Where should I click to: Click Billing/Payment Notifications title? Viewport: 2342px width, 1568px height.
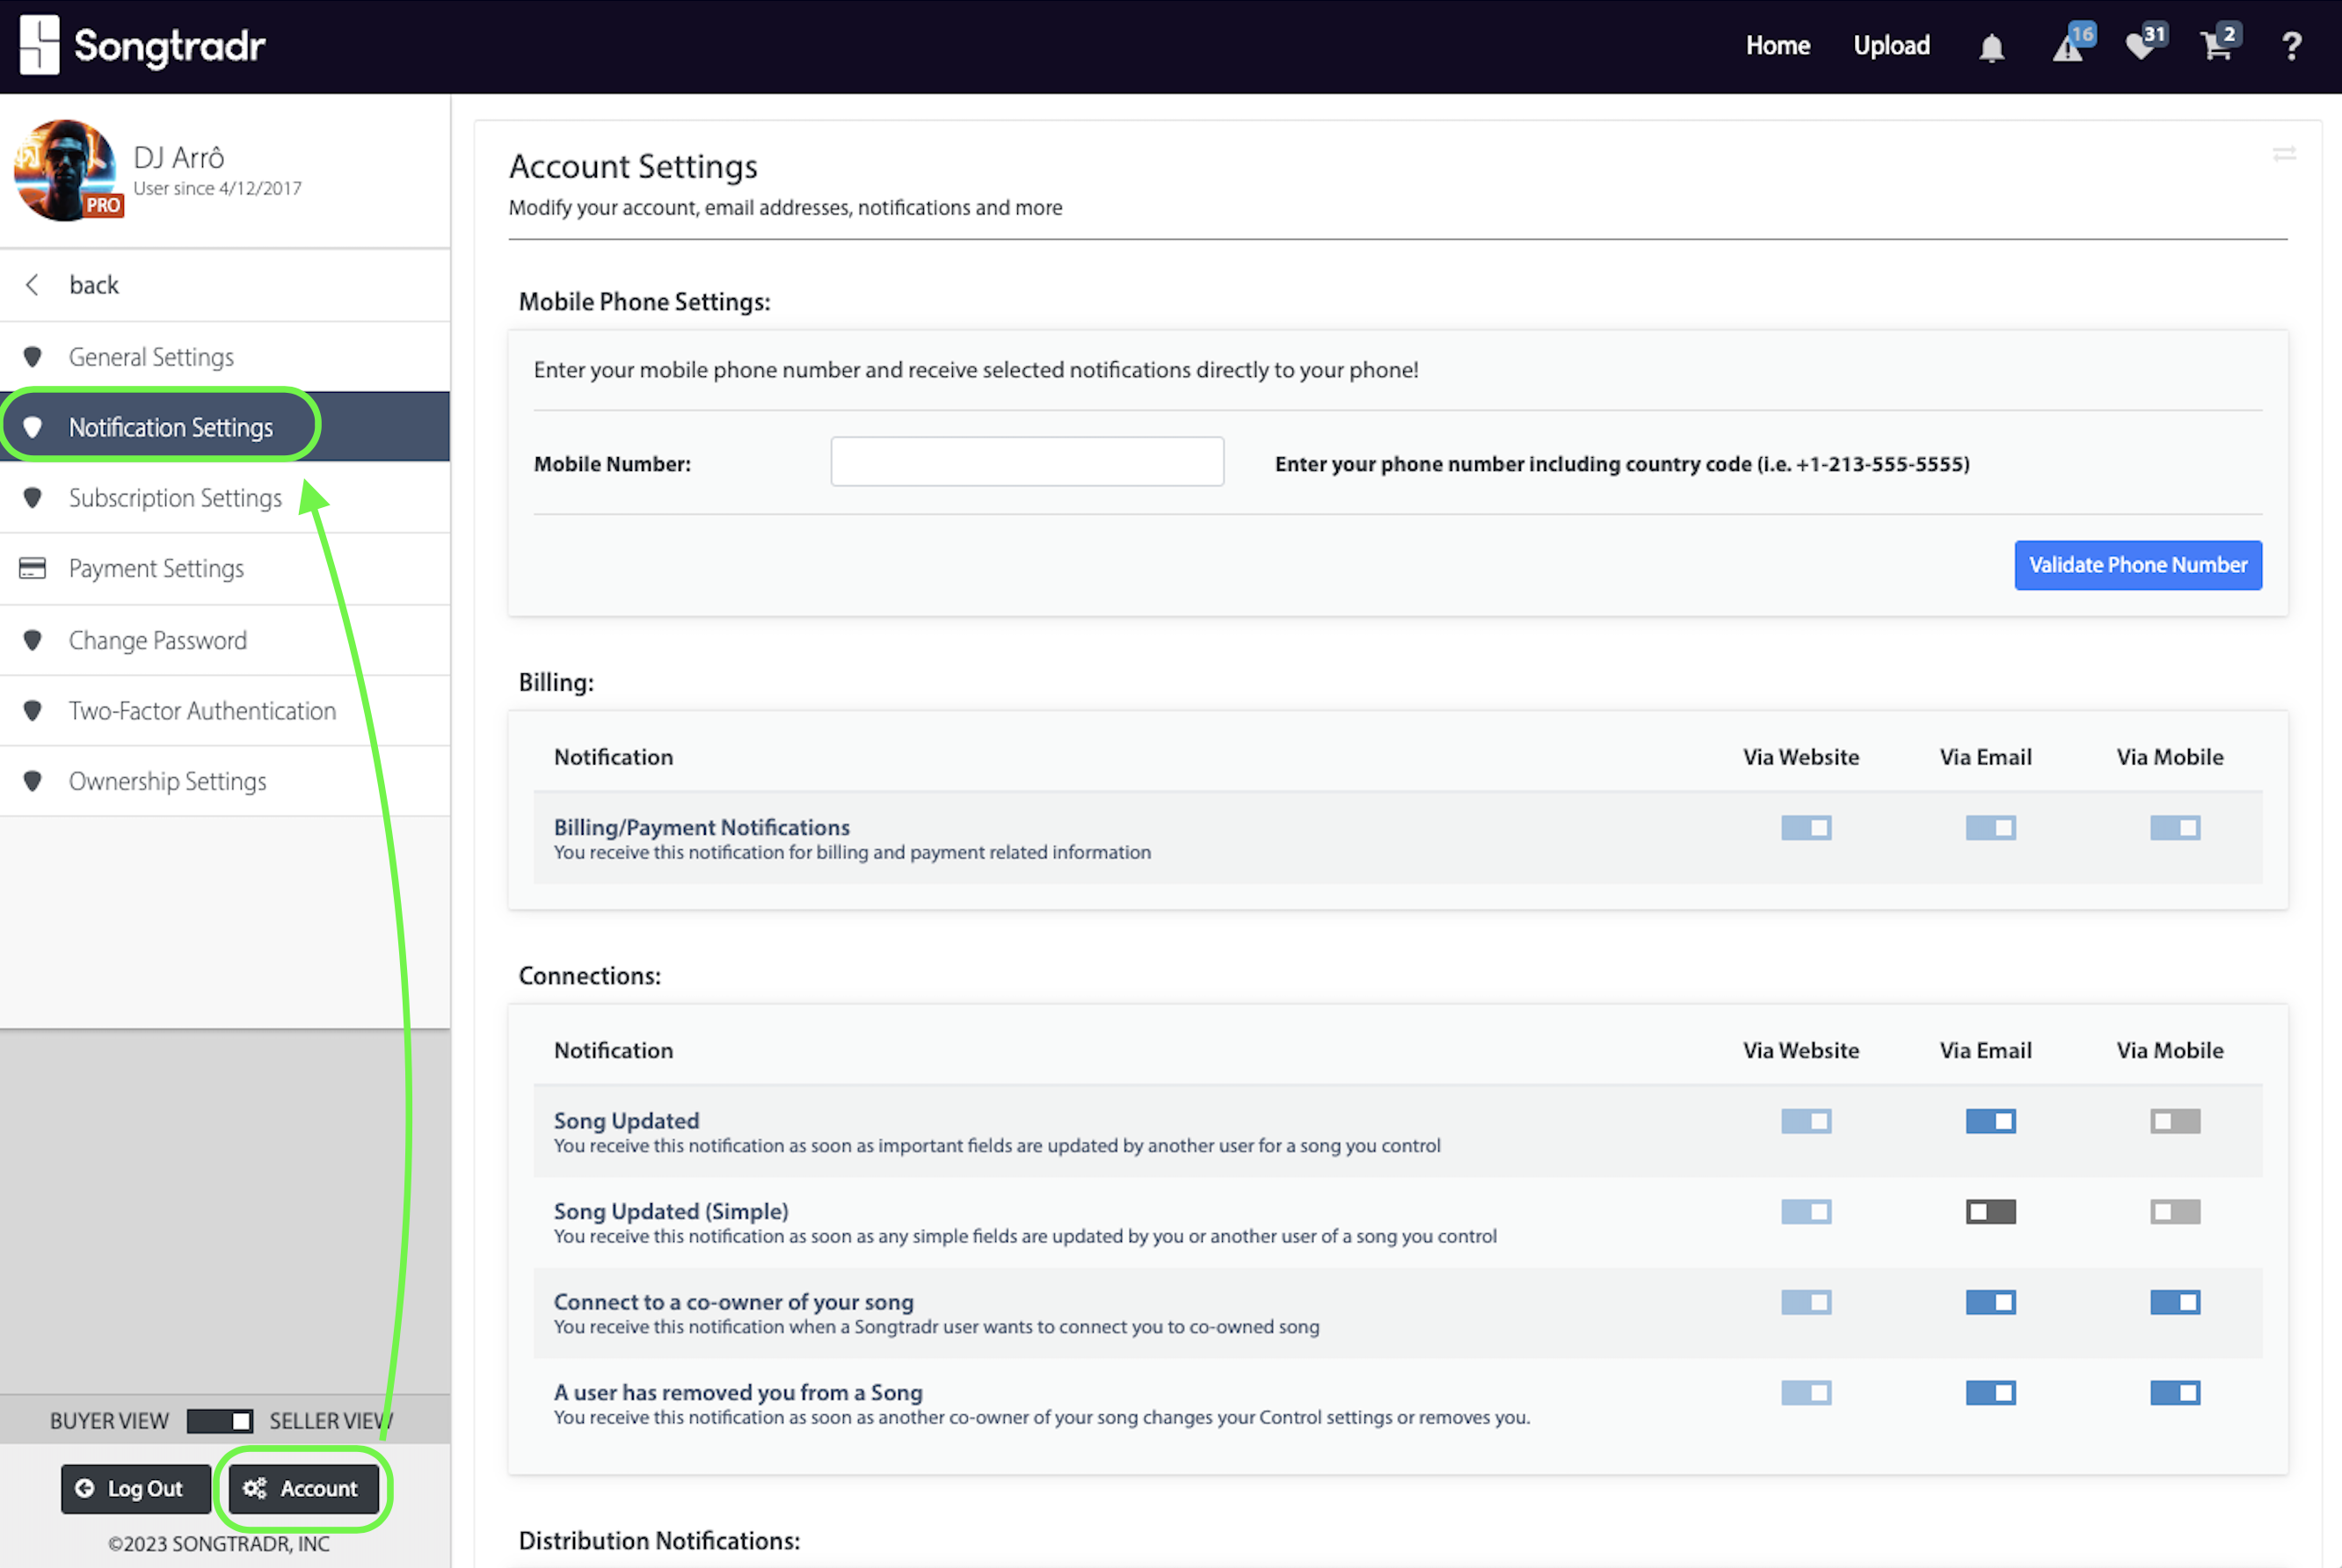click(x=701, y=828)
